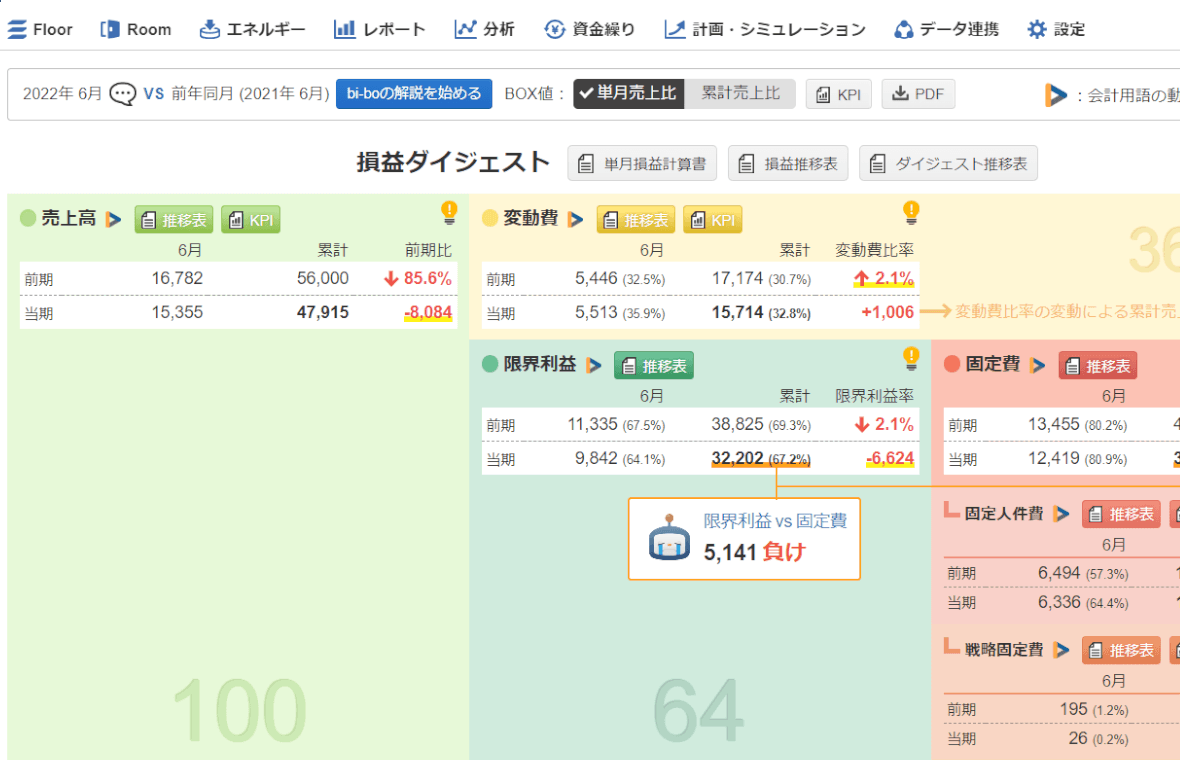Open the 売上高 KPI
This screenshot has width=1180, height=760.
coord(251,220)
